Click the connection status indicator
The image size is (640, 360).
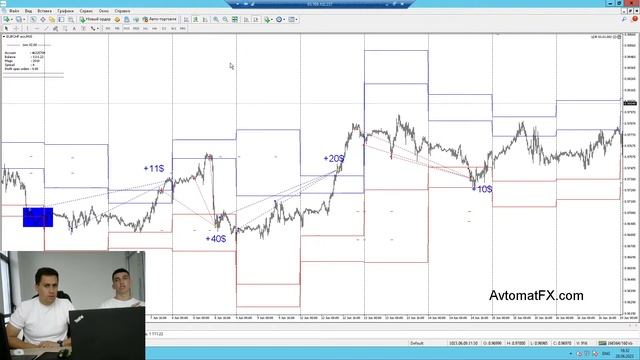pos(615,343)
